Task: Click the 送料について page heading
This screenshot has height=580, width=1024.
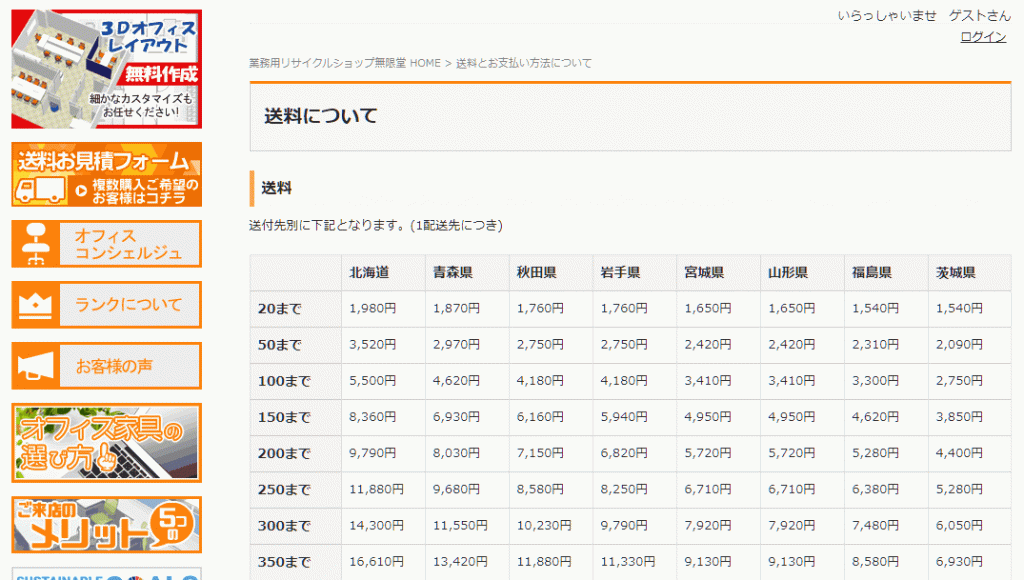Action: (x=321, y=116)
